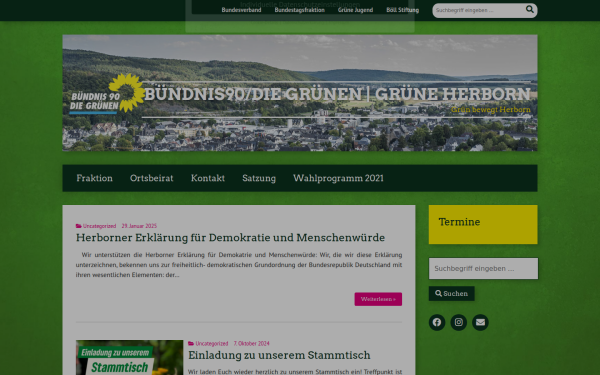
Task: Open Herborner Erklärung für Demokratie und Menschenwürde article
Action: pos(230,238)
